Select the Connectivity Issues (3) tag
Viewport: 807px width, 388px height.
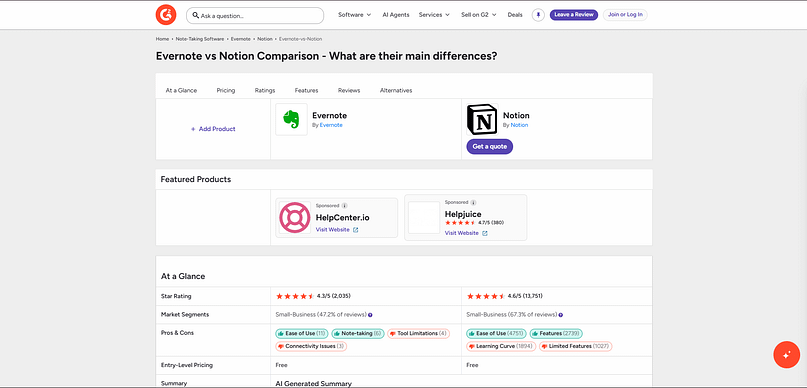pos(311,346)
